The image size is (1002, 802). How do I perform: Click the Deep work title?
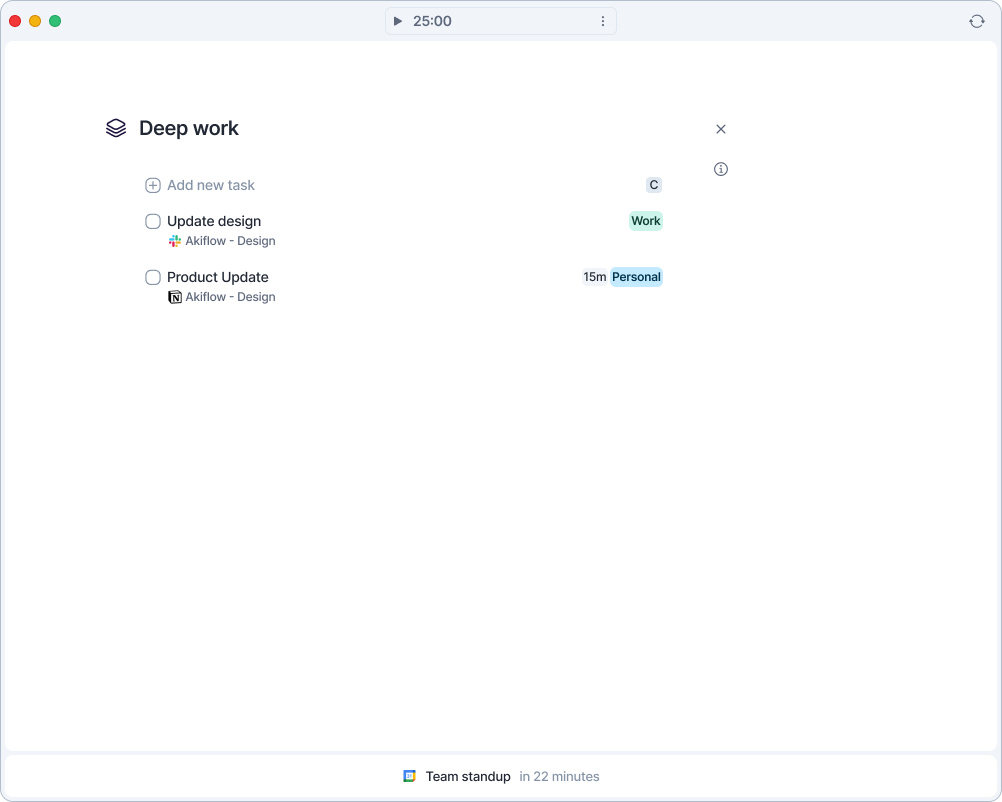pyautogui.click(x=189, y=128)
